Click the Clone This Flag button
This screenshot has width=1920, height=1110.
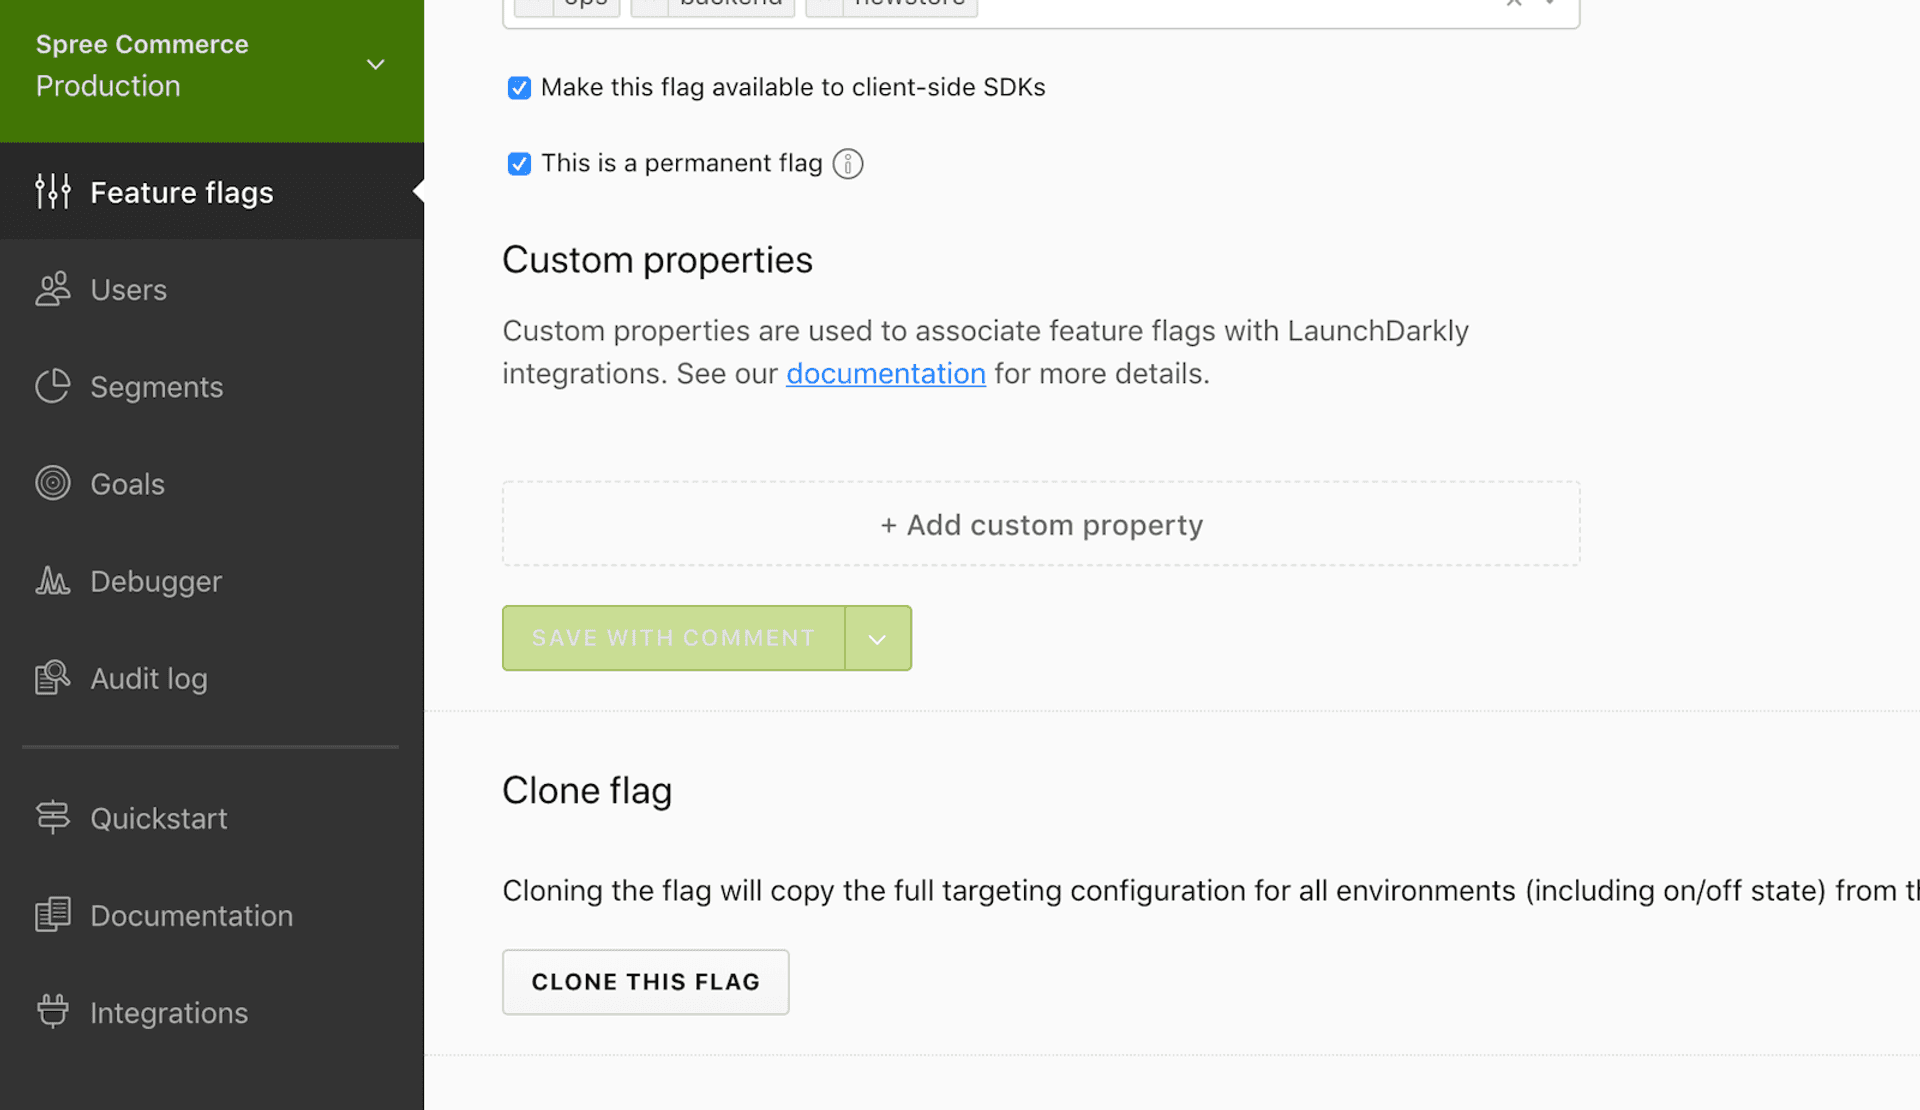[x=645, y=981]
